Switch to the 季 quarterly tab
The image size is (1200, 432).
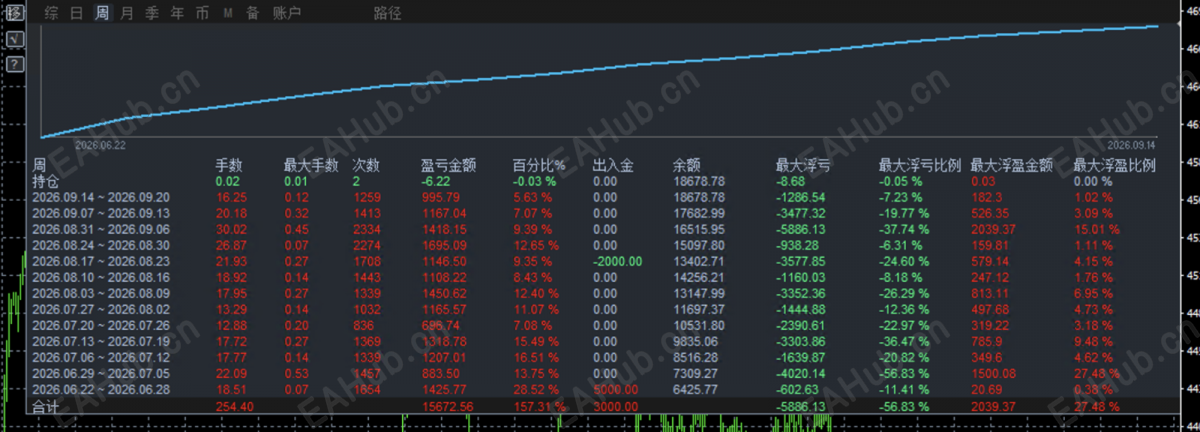152,13
